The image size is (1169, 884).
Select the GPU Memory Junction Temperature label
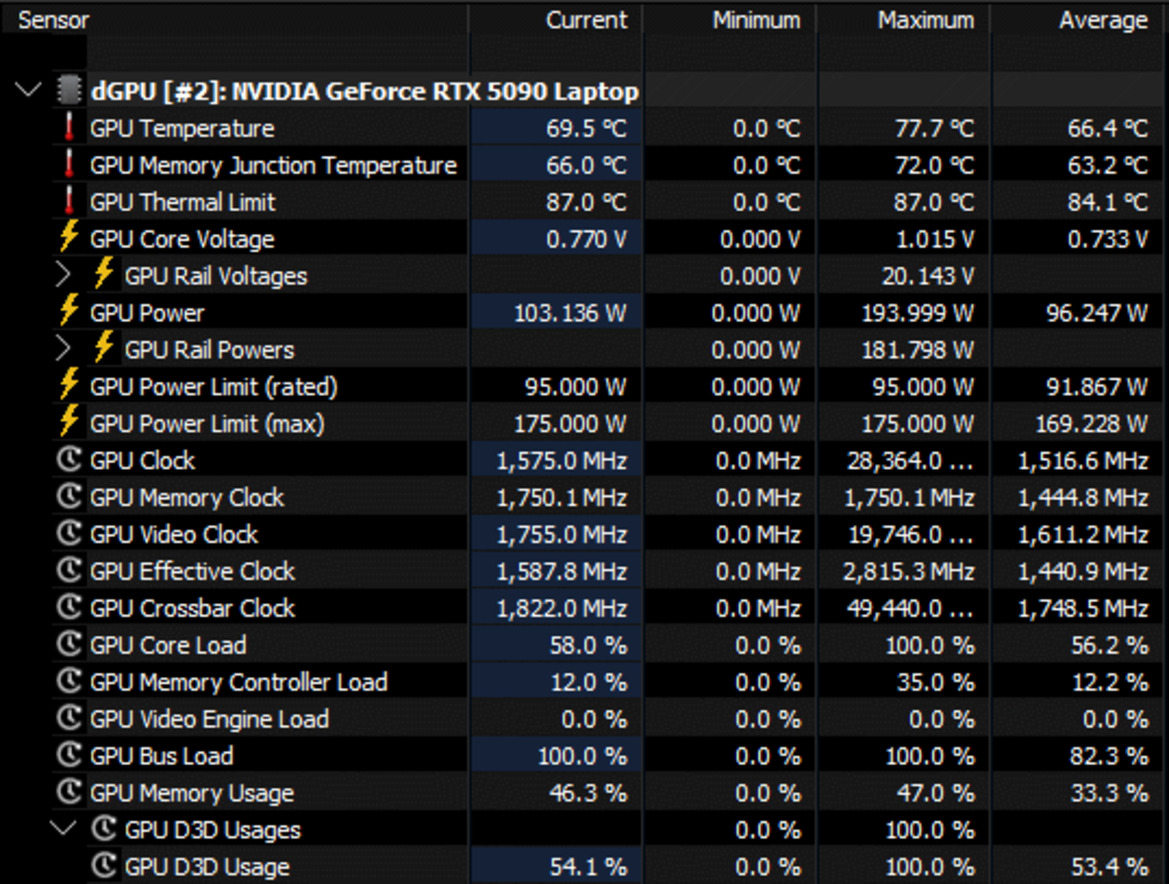[274, 165]
